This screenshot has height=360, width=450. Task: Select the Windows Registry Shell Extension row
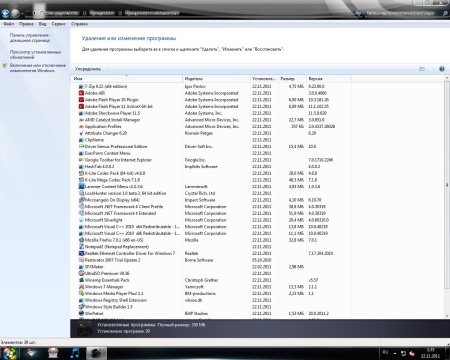(x=211, y=300)
